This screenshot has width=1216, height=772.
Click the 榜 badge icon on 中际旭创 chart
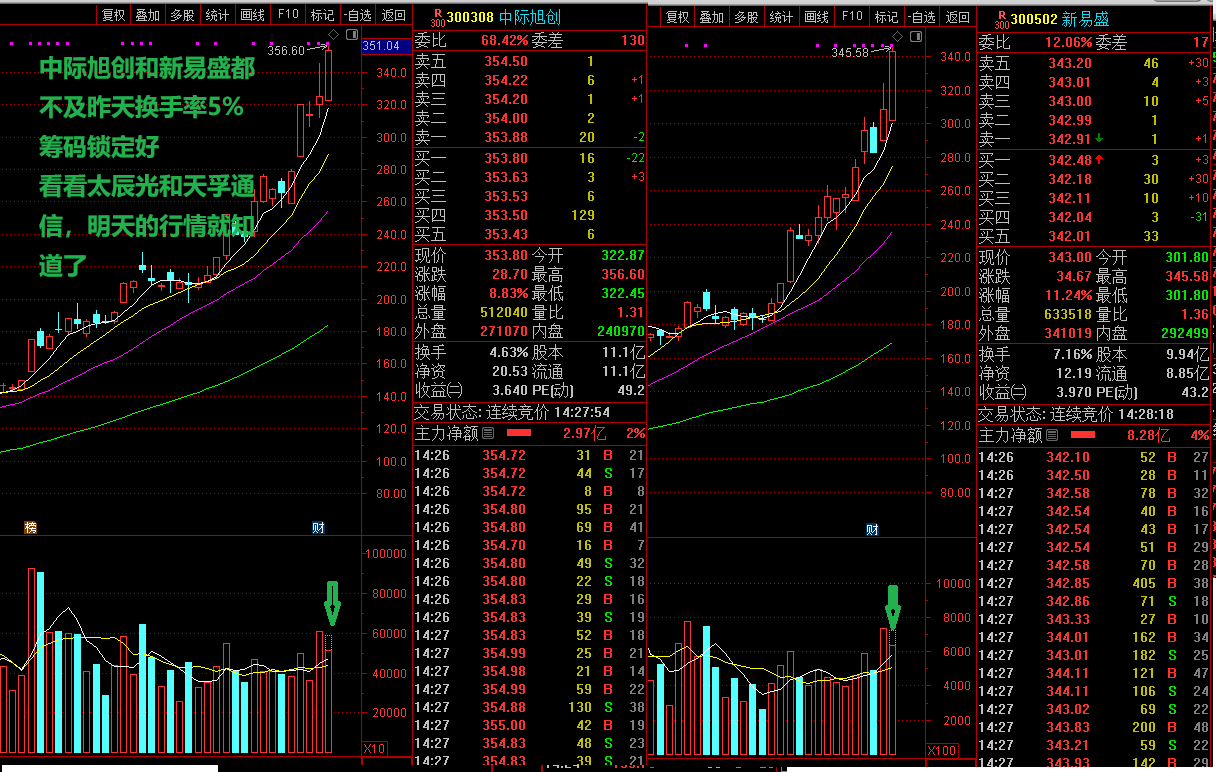30,527
